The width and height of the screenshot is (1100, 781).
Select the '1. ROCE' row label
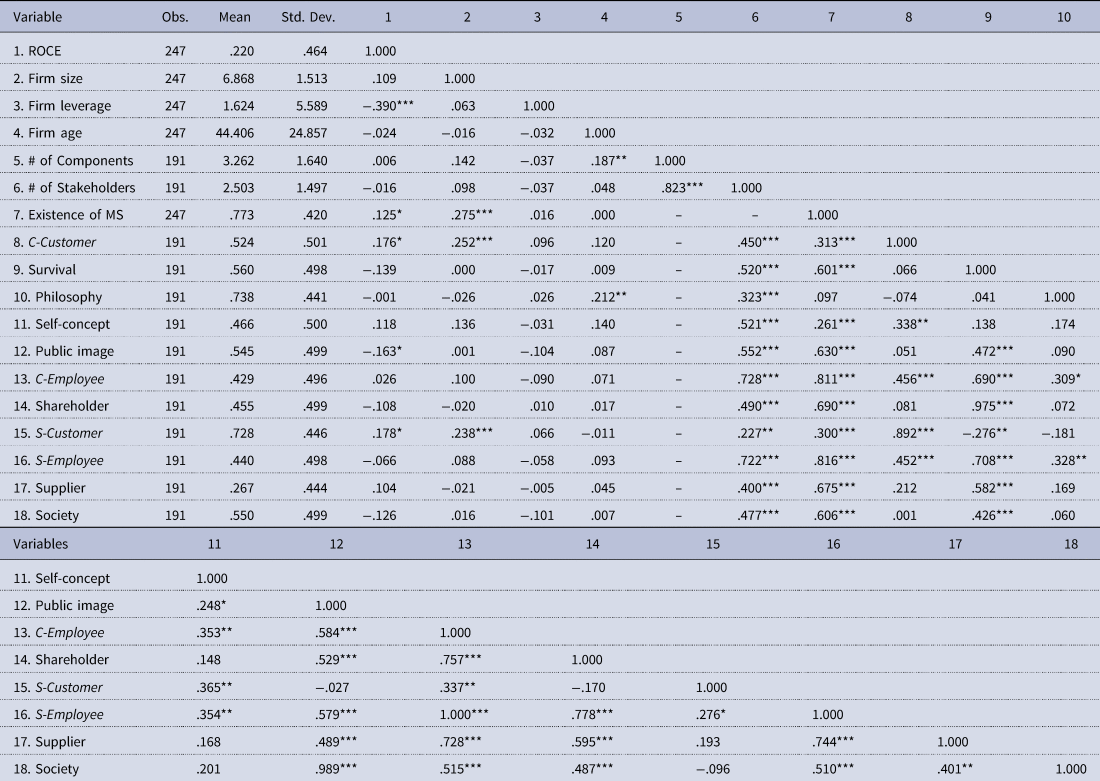[x=40, y=50]
